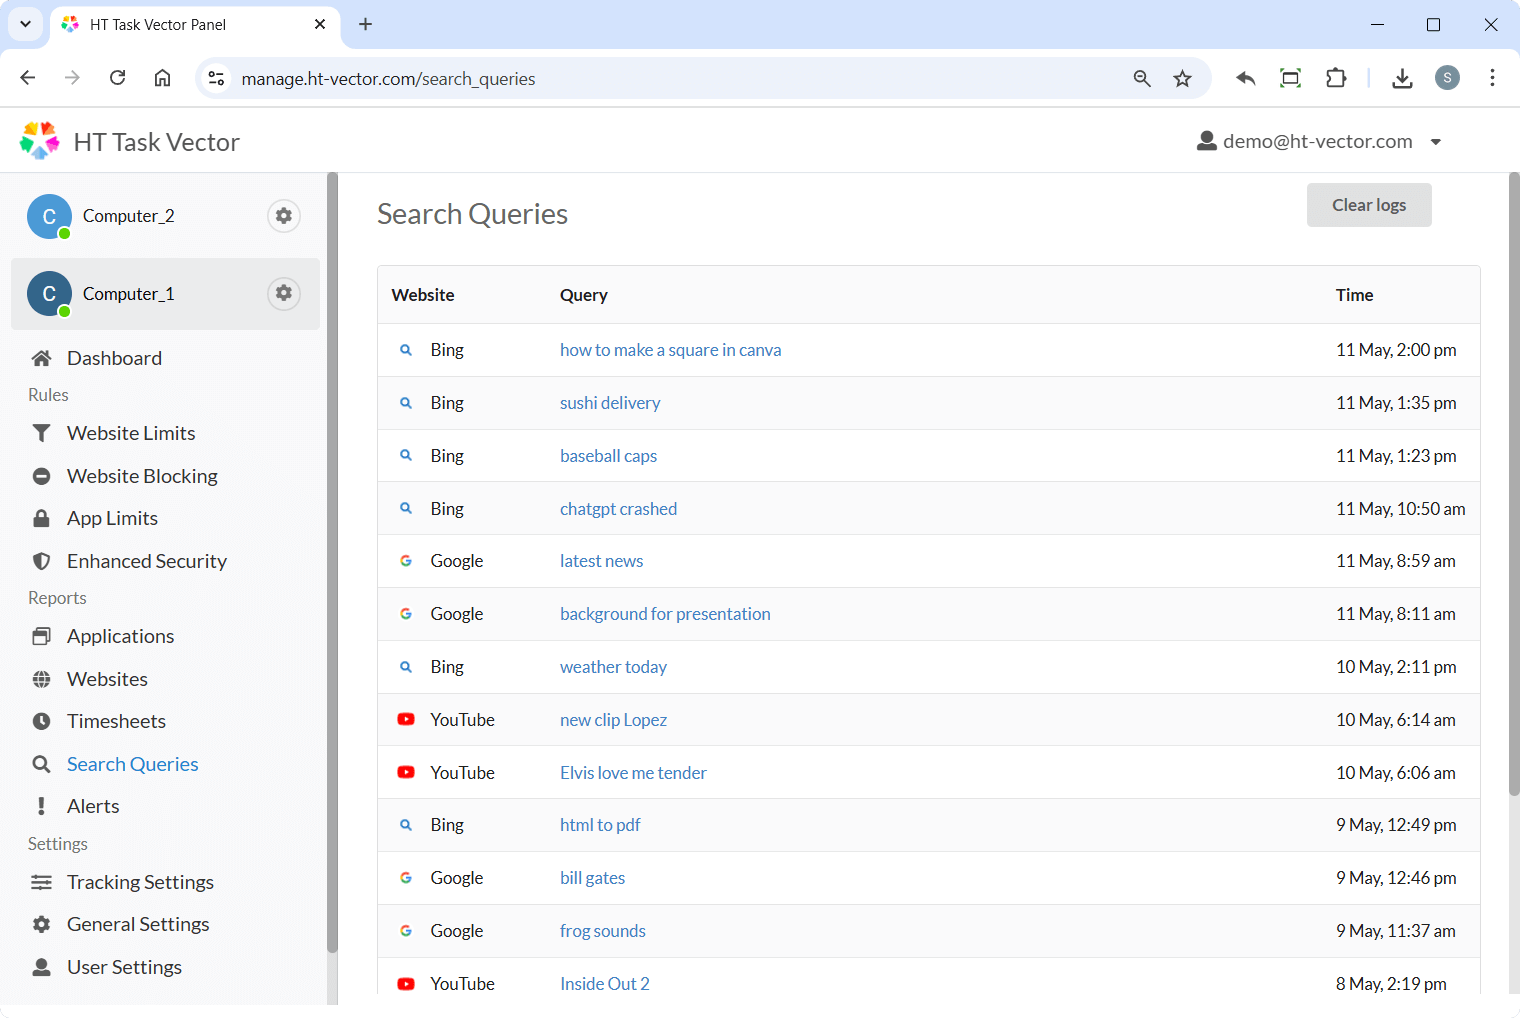Go to Website Blocking in sidebar
The width and height of the screenshot is (1520, 1018).
click(142, 476)
